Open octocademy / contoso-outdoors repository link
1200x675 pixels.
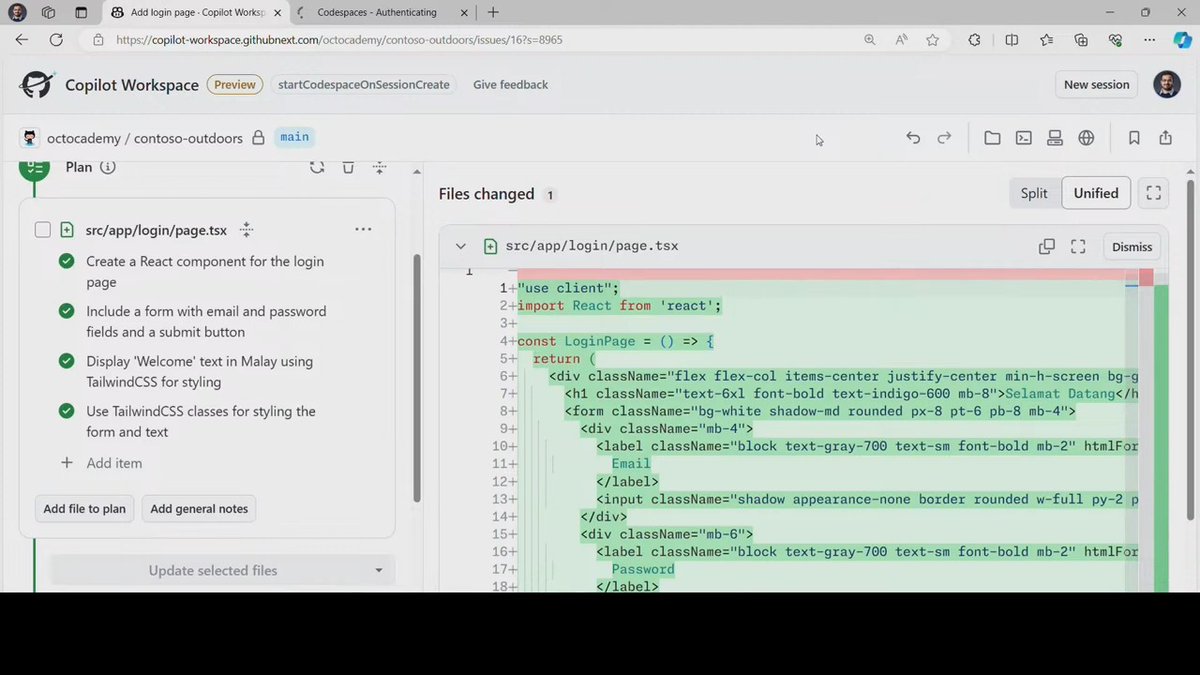145,138
